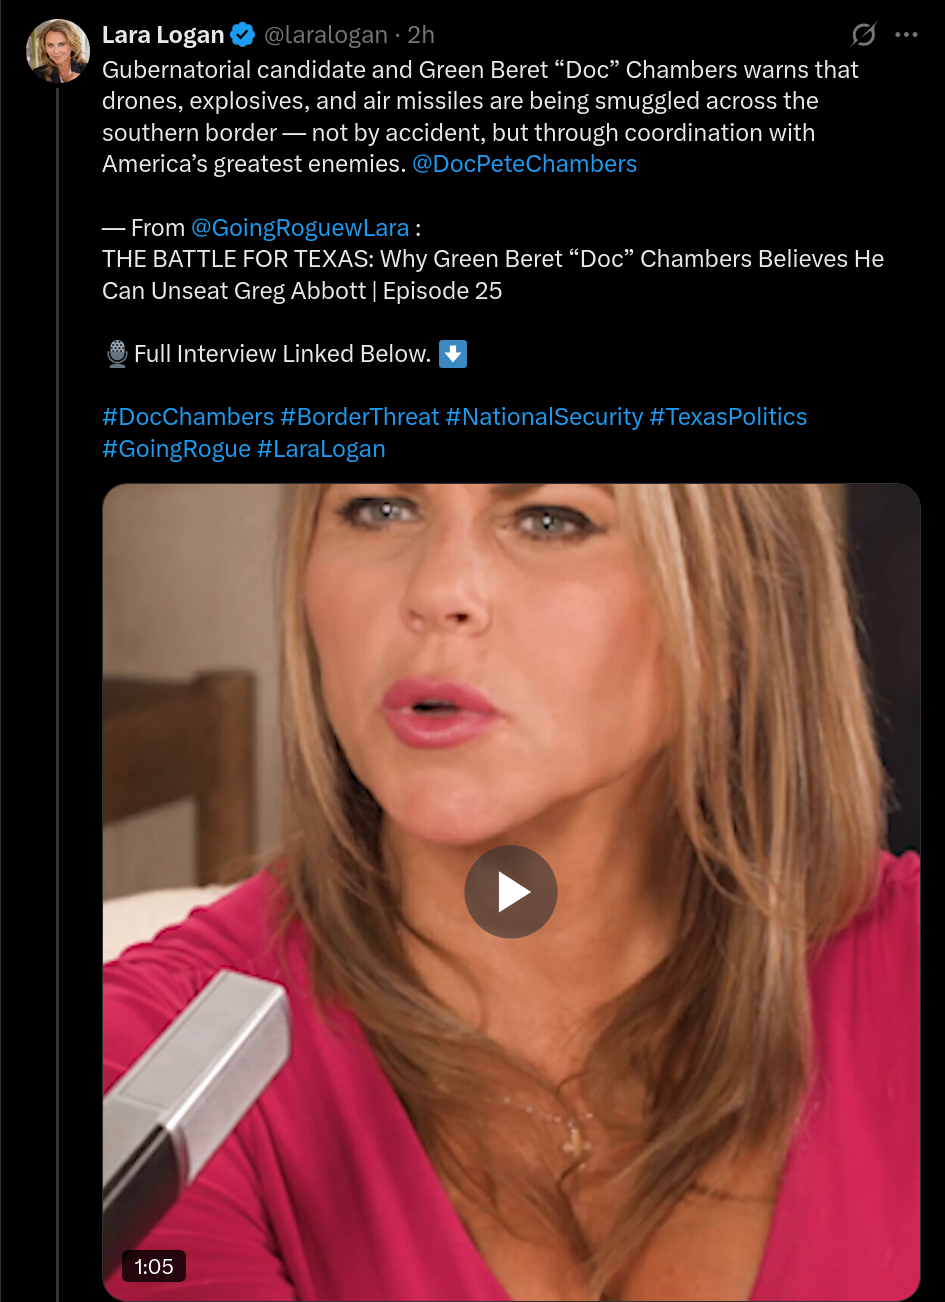Follow the #GoingRogue hashtag
The width and height of the screenshot is (945, 1302).
coord(176,449)
